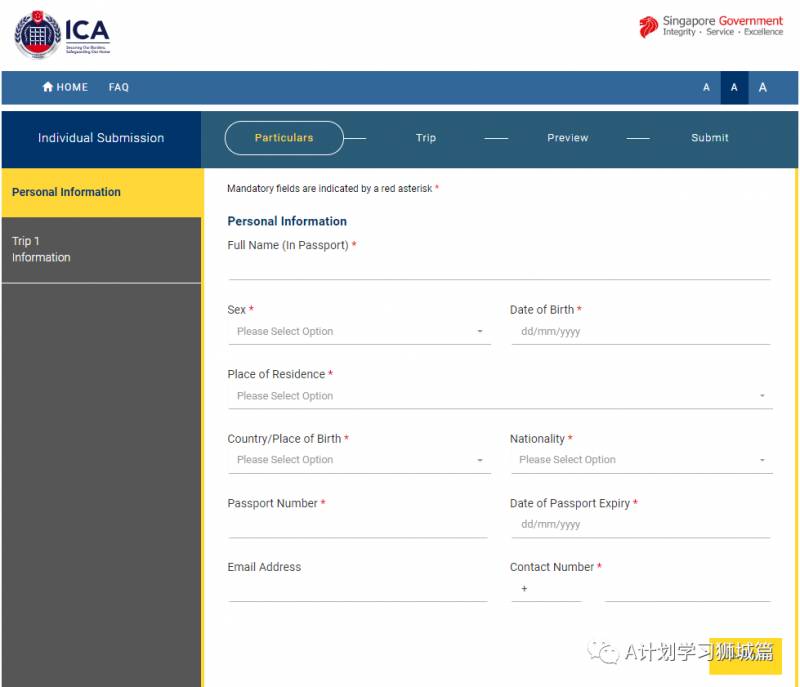Select largest font size A
This screenshot has width=800, height=687.
(x=763, y=88)
